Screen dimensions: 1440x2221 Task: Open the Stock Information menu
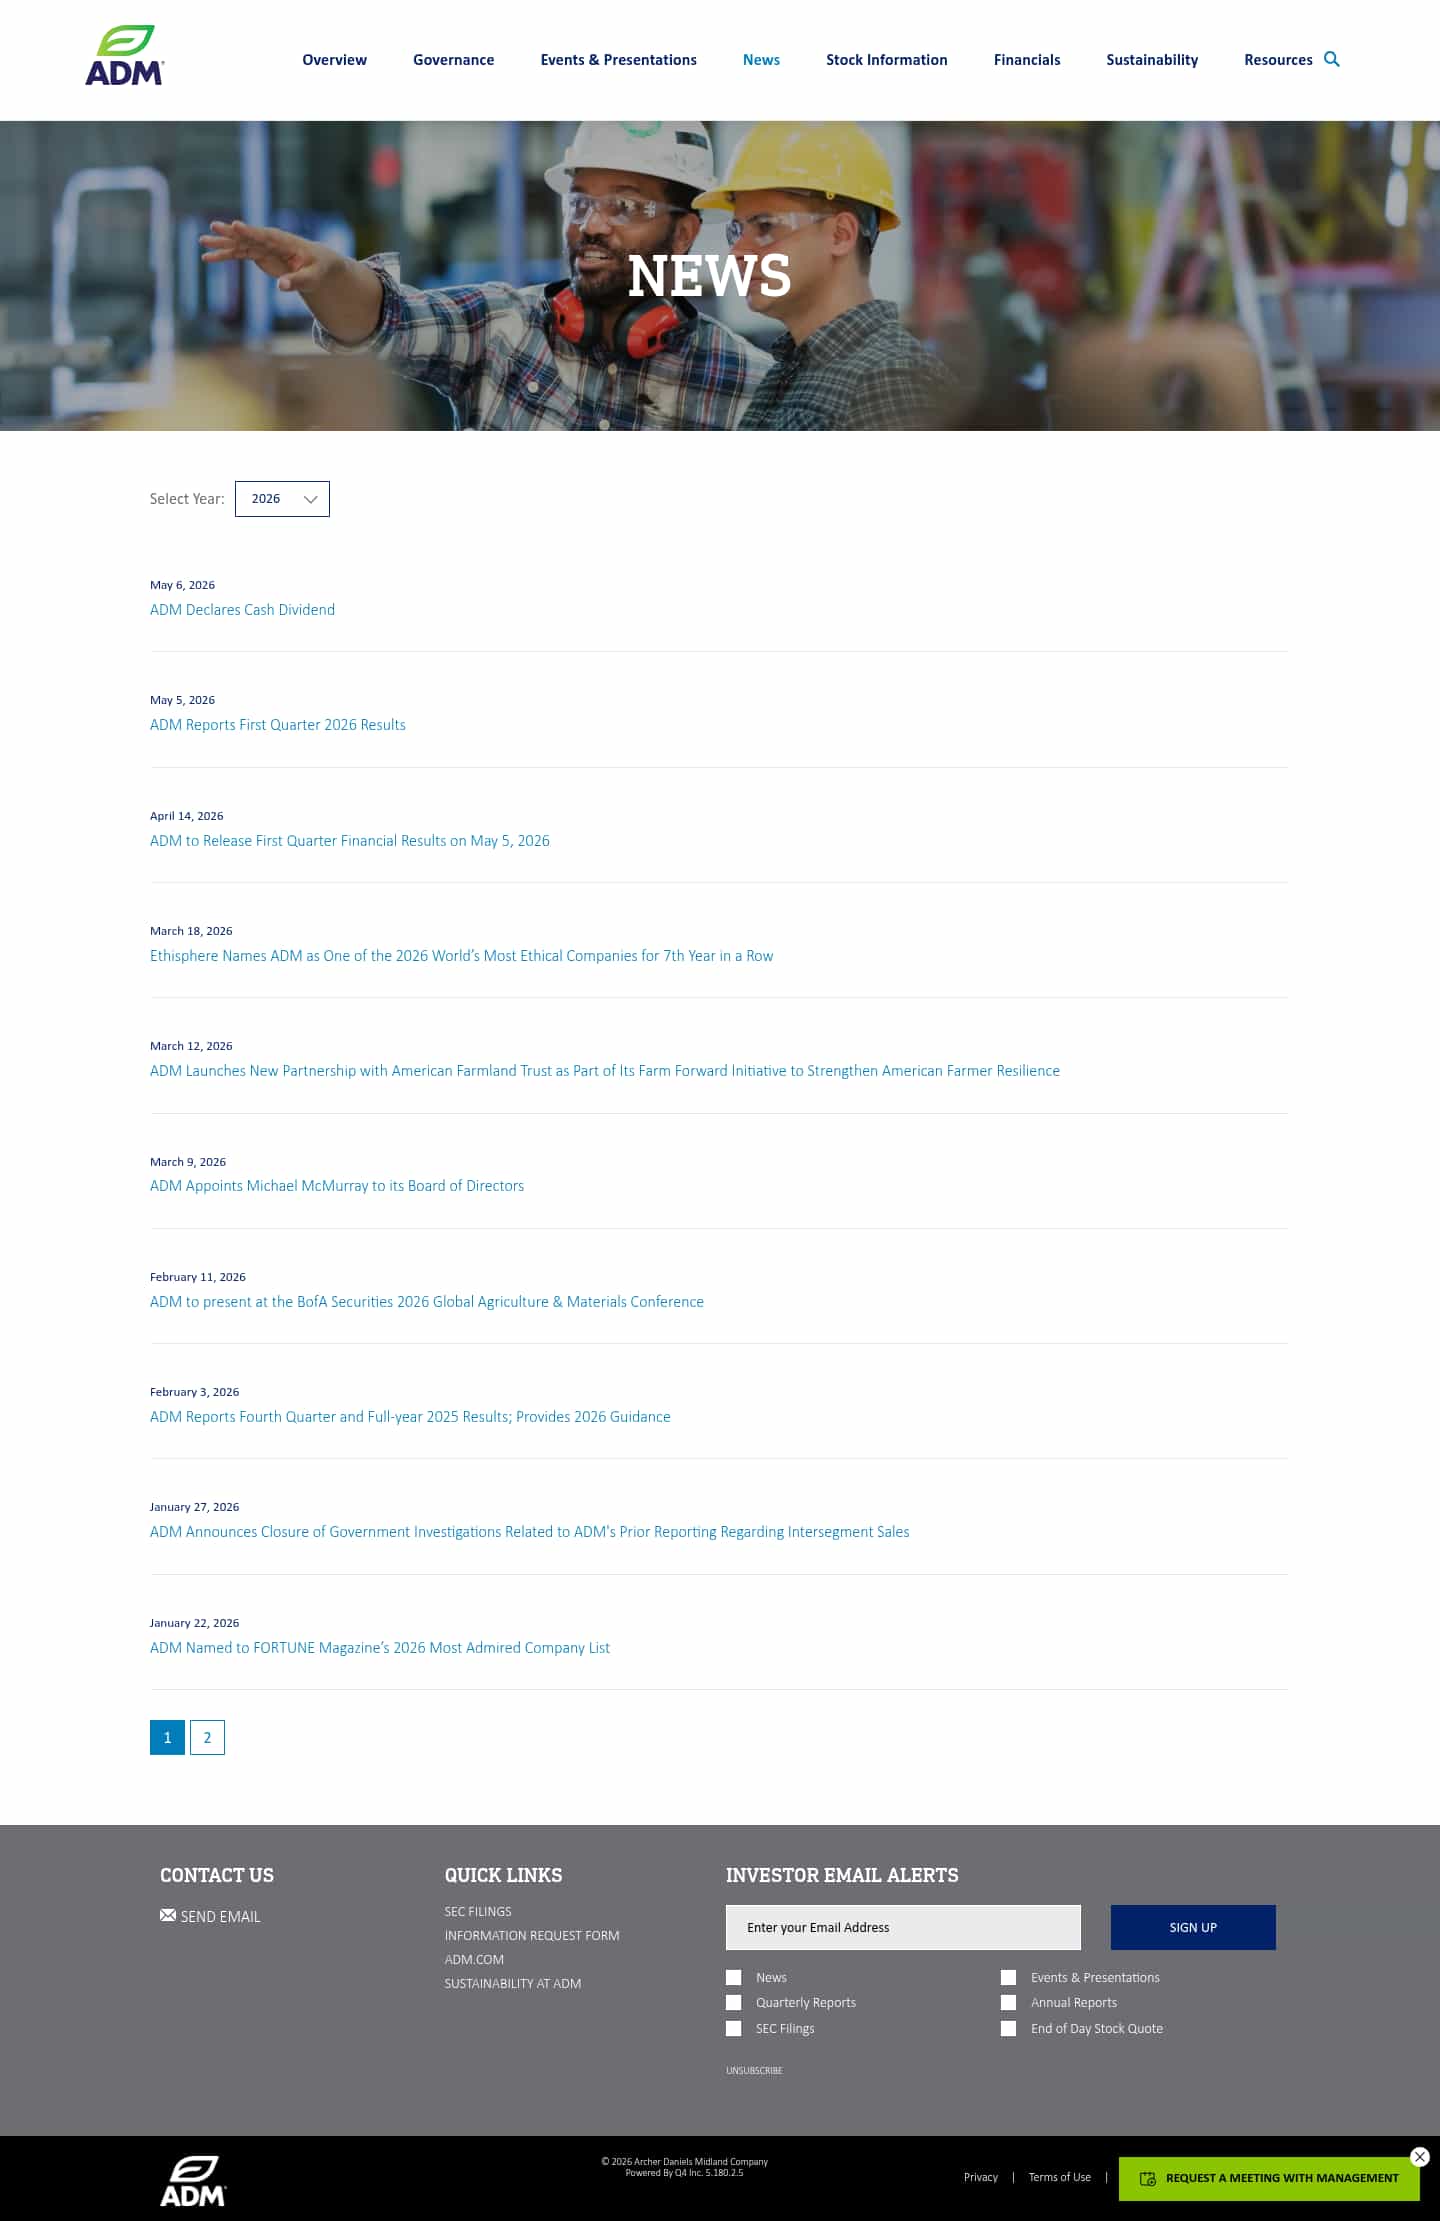887,60
